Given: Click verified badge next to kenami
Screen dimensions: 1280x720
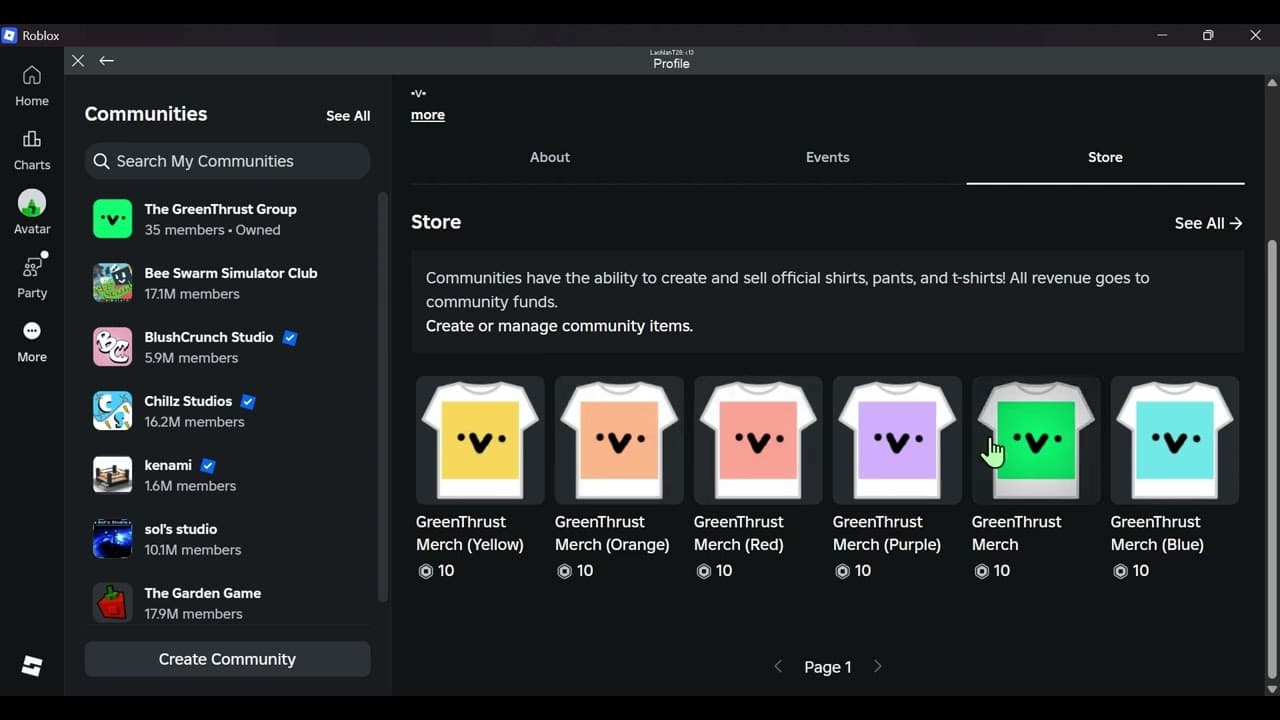Looking at the screenshot, I should [x=208, y=466].
